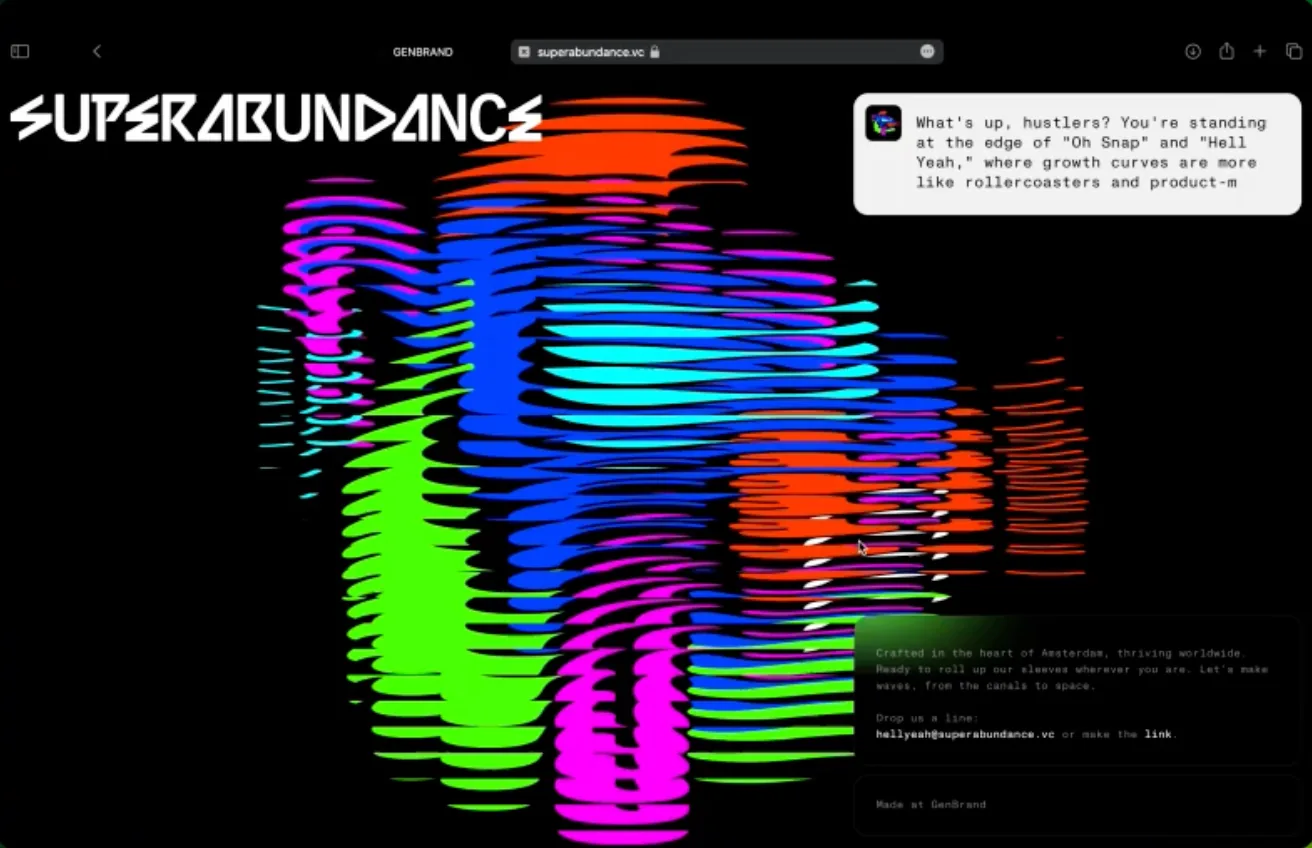The width and height of the screenshot is (1312, 848).
Task: Open a new tab with the plus icon
Action: (1260, 52)
